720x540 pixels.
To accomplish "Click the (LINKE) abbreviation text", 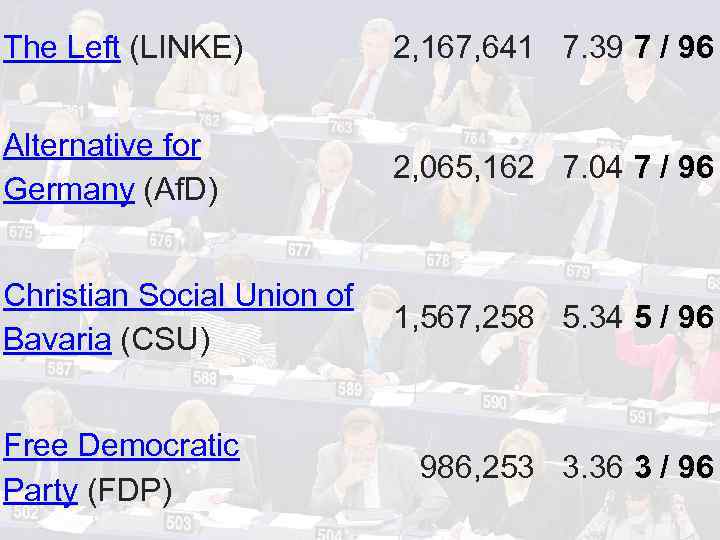I will (x=187, y=47).
